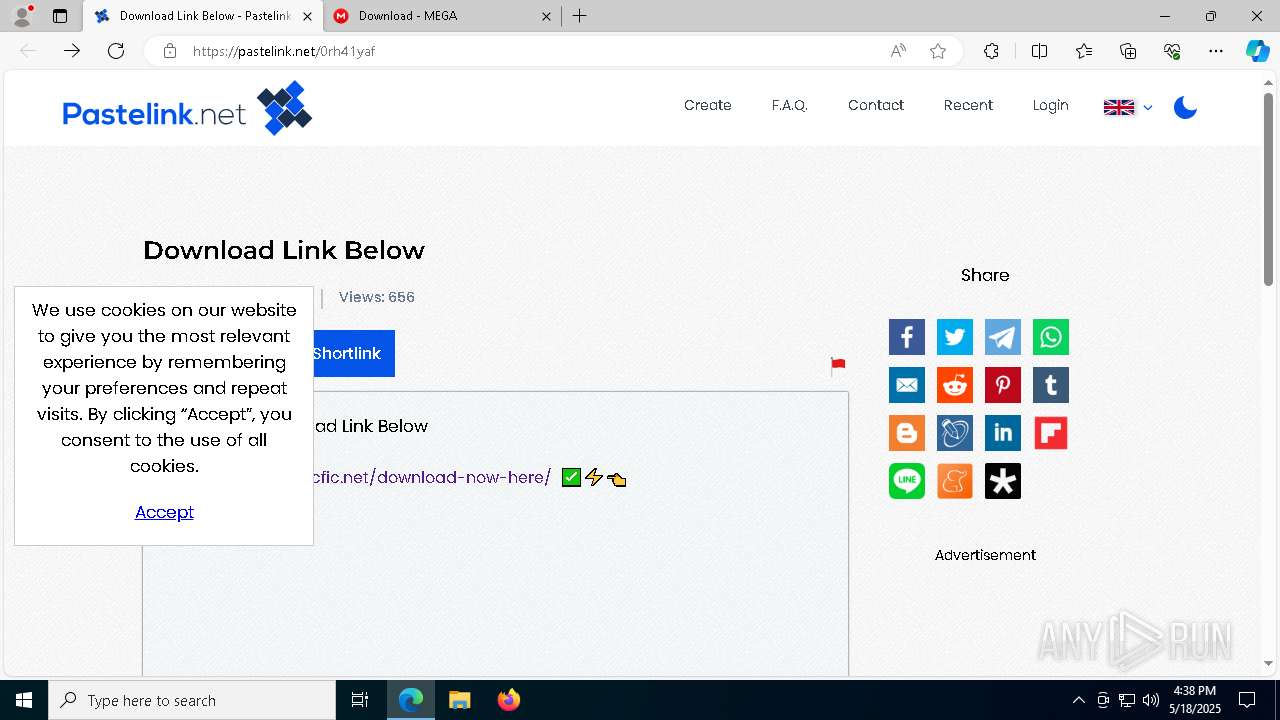
Task: Share the paste on Facebook
Action: pos(907,337)
